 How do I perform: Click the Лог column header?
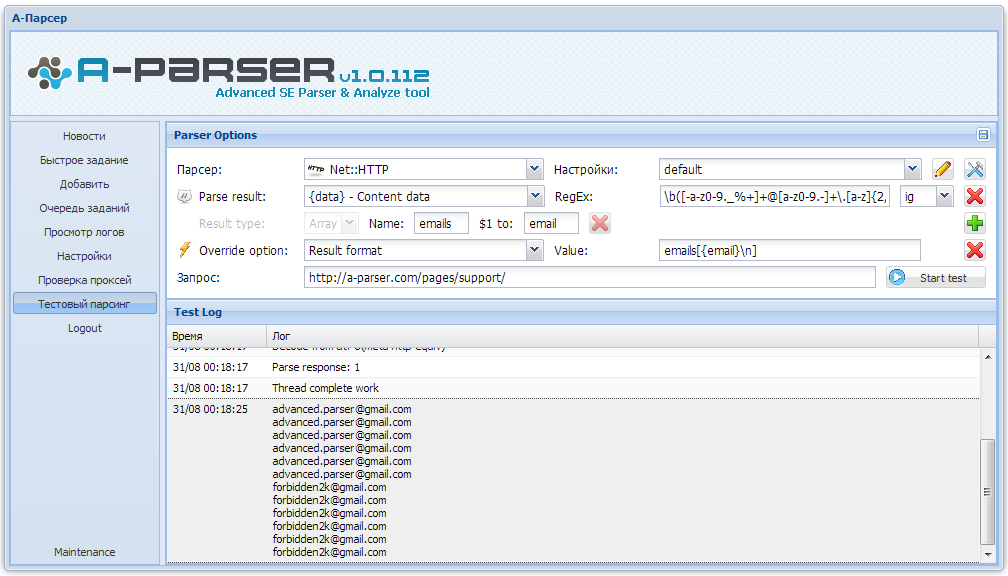622,336
